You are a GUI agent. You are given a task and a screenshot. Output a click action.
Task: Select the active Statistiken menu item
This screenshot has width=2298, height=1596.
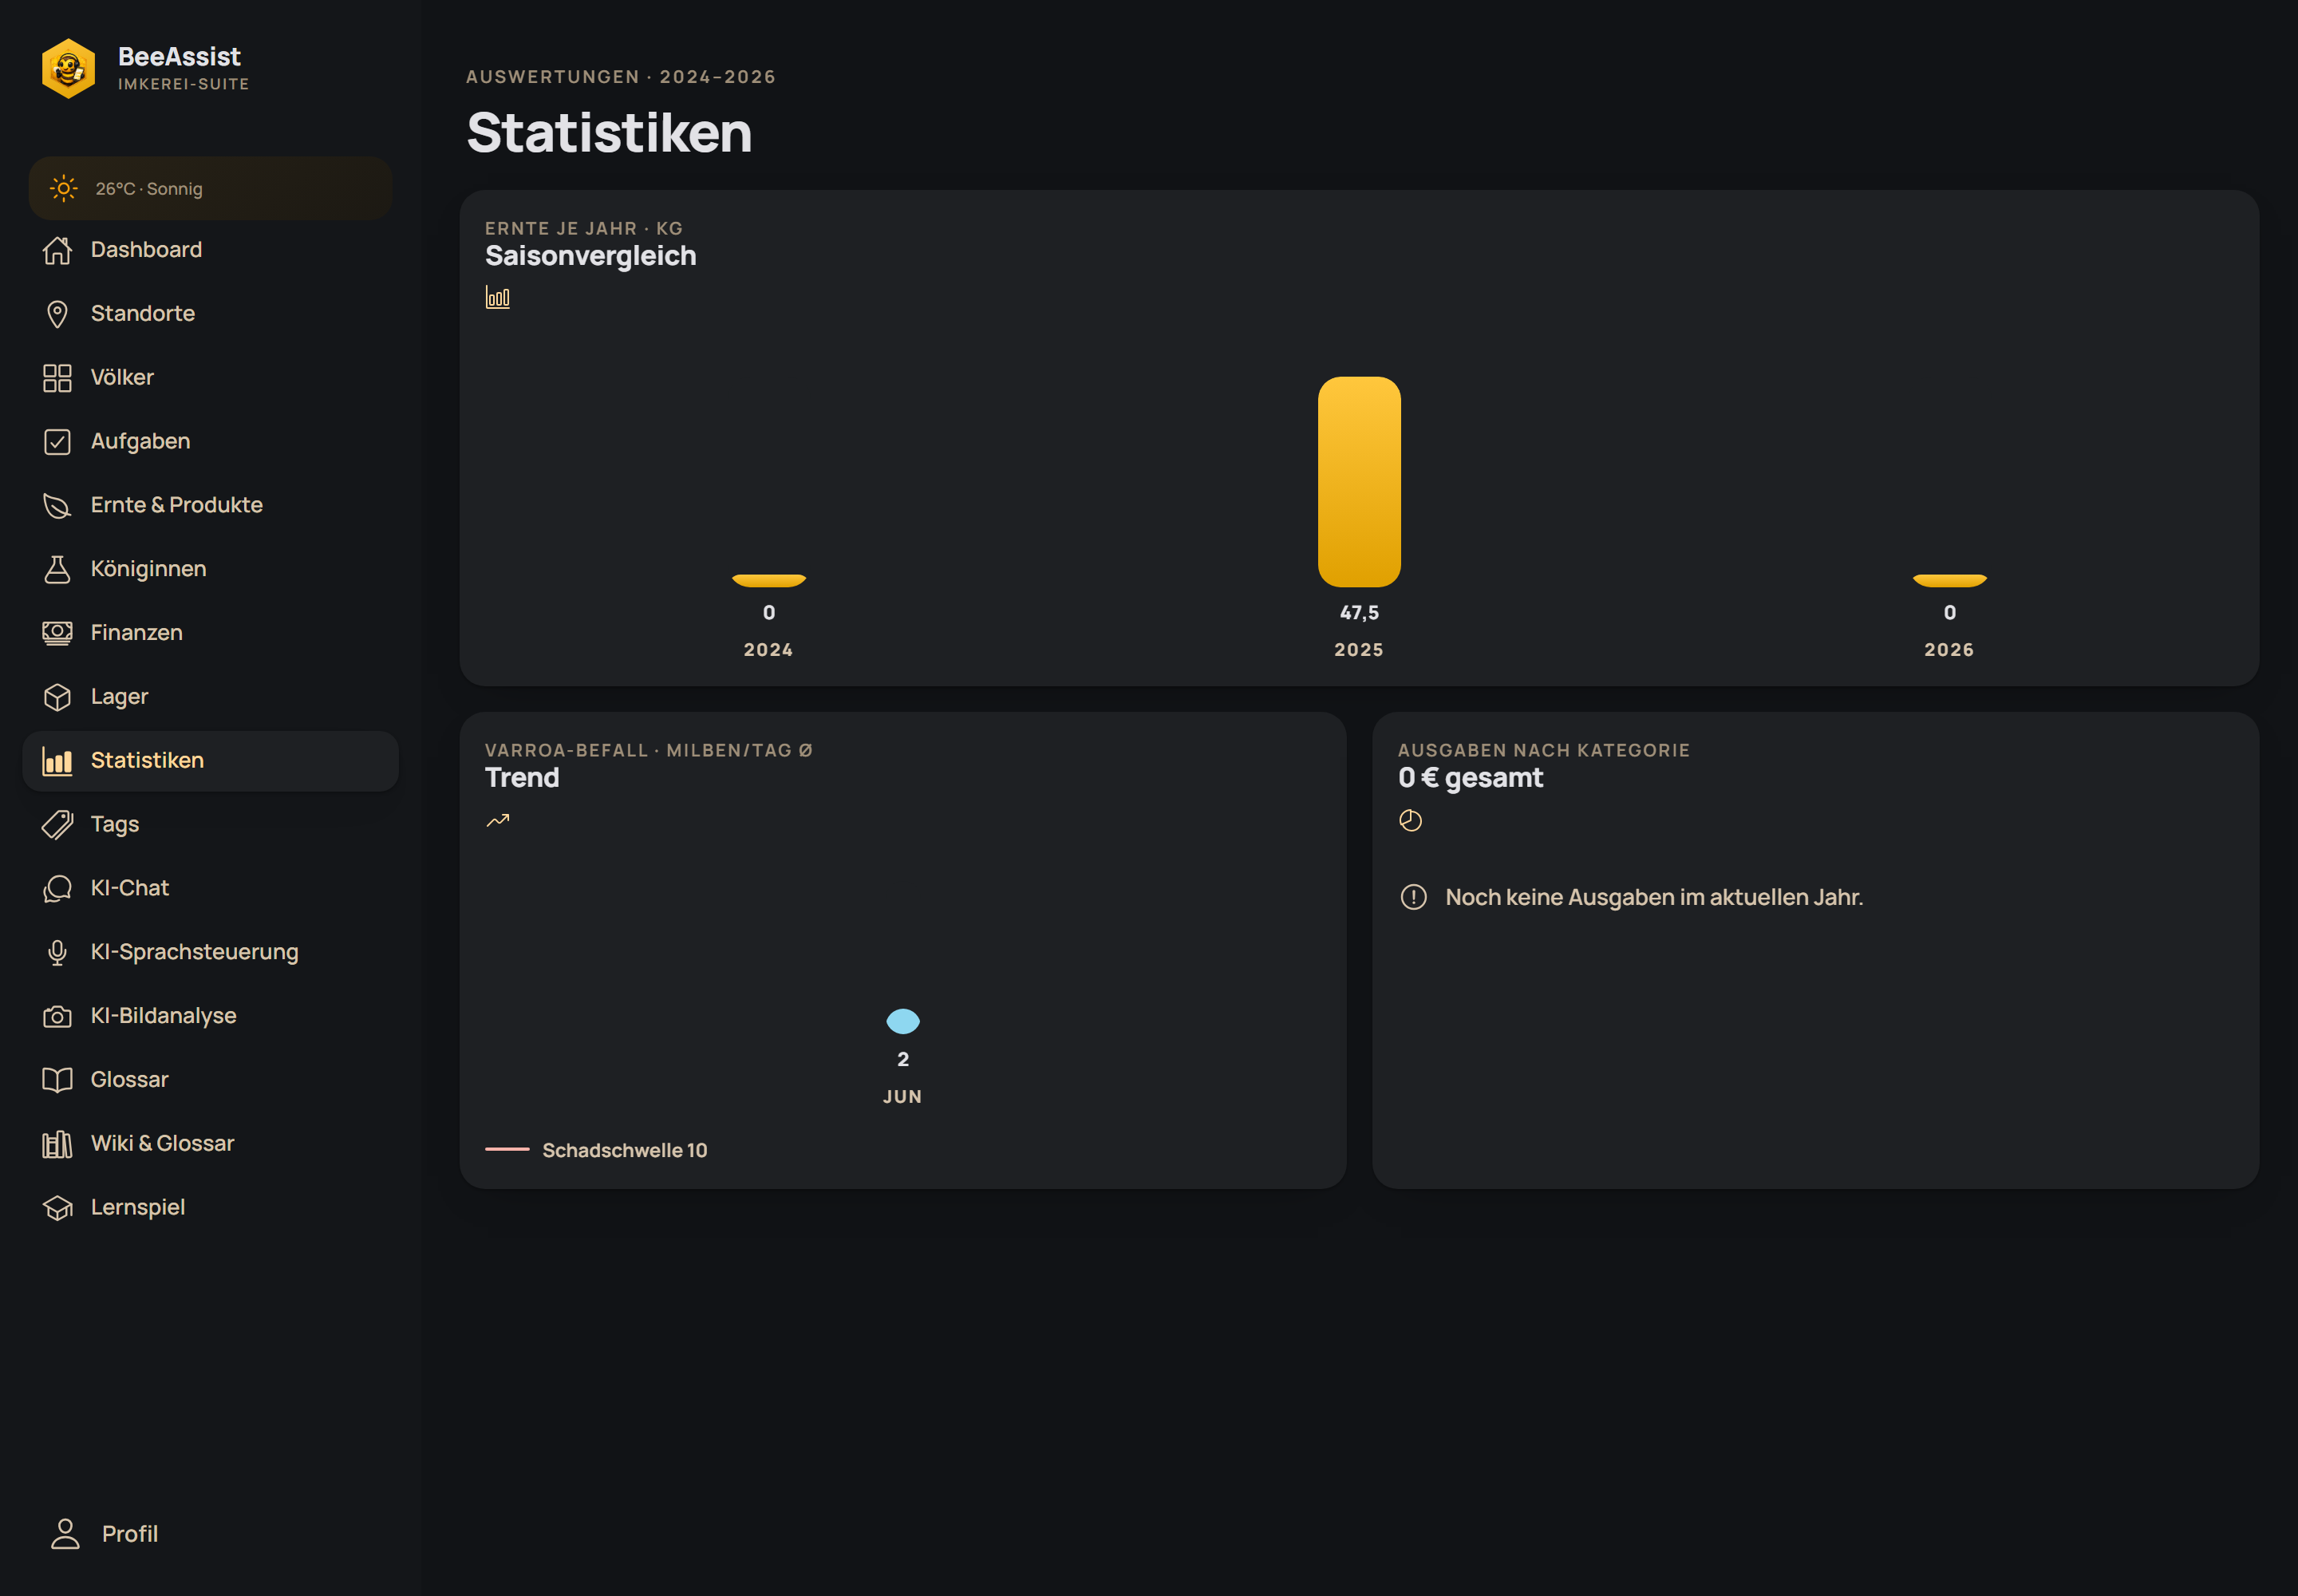point(210,761)
